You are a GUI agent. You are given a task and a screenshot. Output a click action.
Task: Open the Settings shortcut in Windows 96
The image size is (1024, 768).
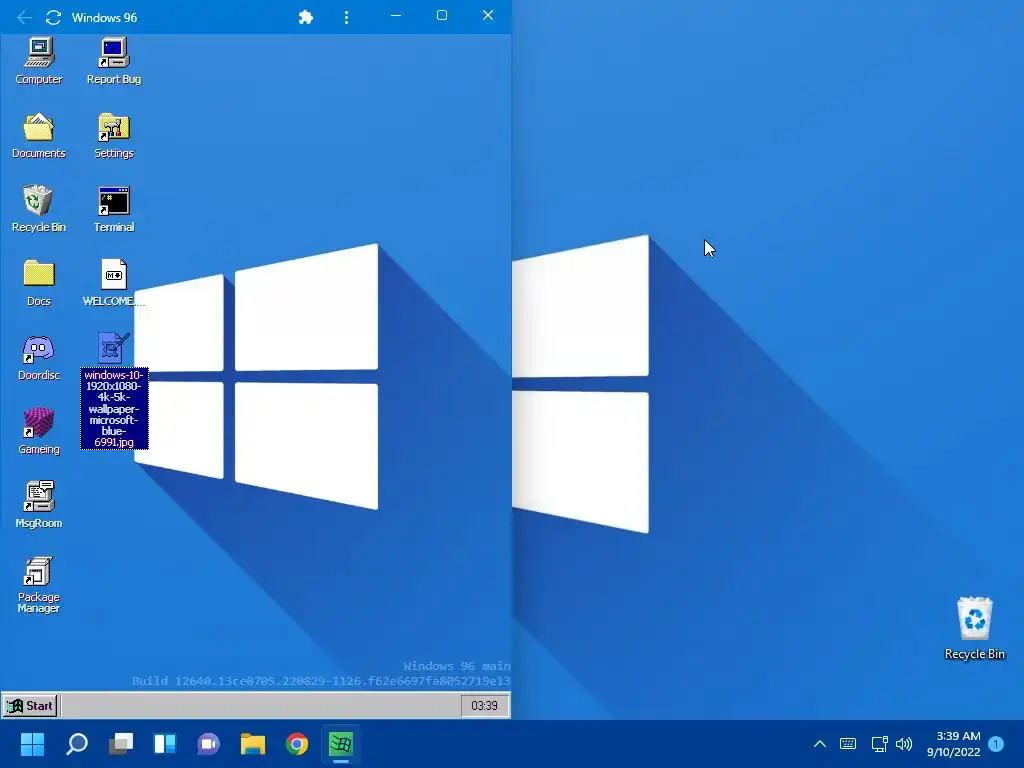[114, 135]
